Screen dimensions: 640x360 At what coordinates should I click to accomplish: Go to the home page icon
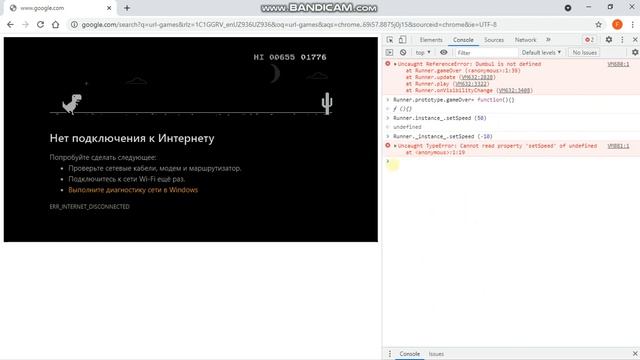click(x=56, y=24)
